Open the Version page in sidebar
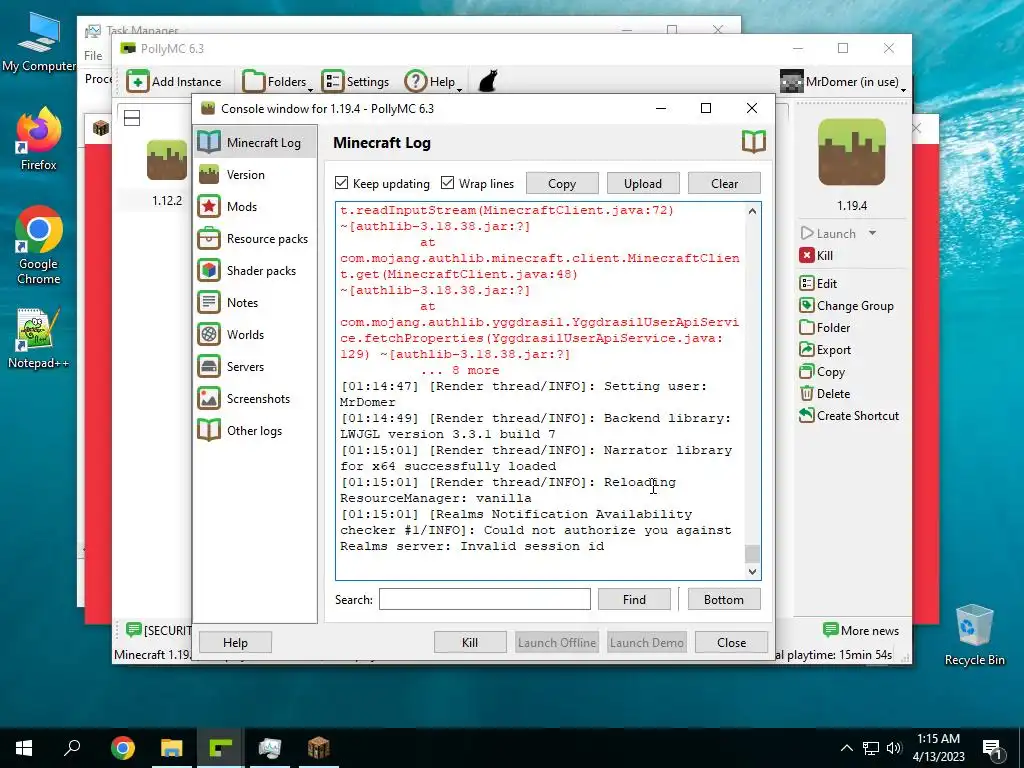This screenshot has height=768, width=1024. pyautogui.click(x=255, y=174)
